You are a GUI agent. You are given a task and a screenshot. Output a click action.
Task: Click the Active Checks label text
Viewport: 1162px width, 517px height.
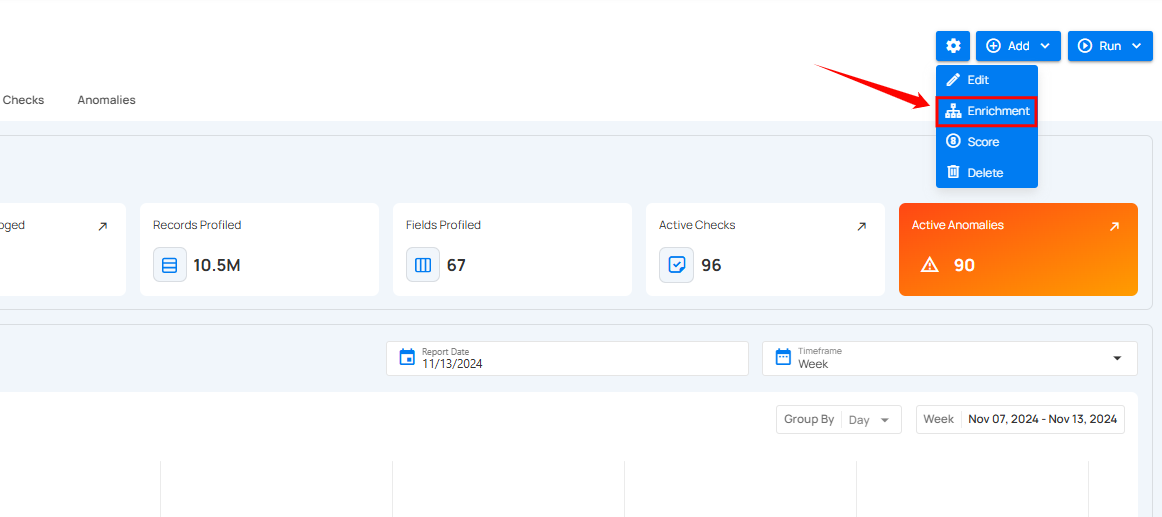[x=697, y=225]
